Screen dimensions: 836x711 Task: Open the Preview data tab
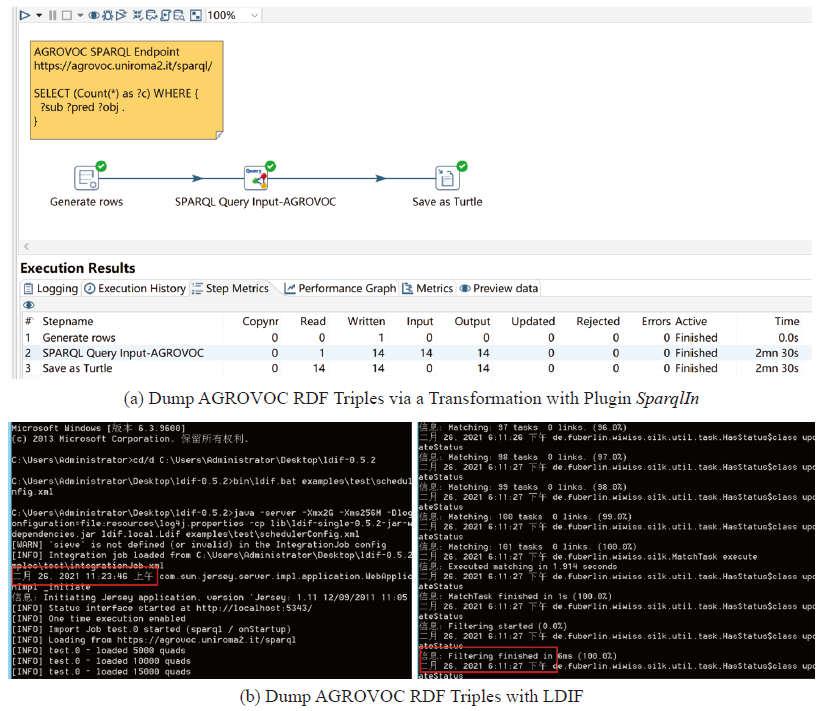pos(498,288)
